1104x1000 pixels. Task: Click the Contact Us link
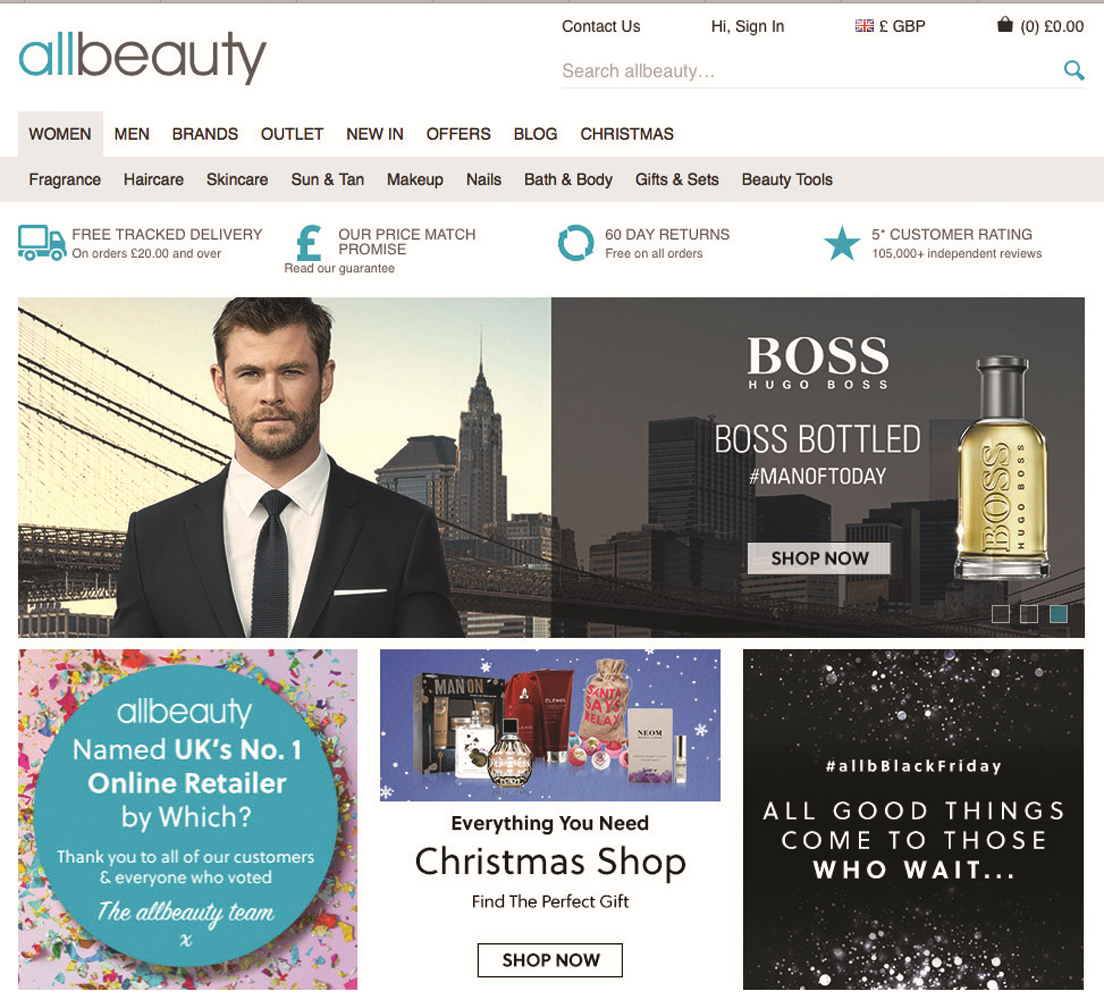(601, 26)
